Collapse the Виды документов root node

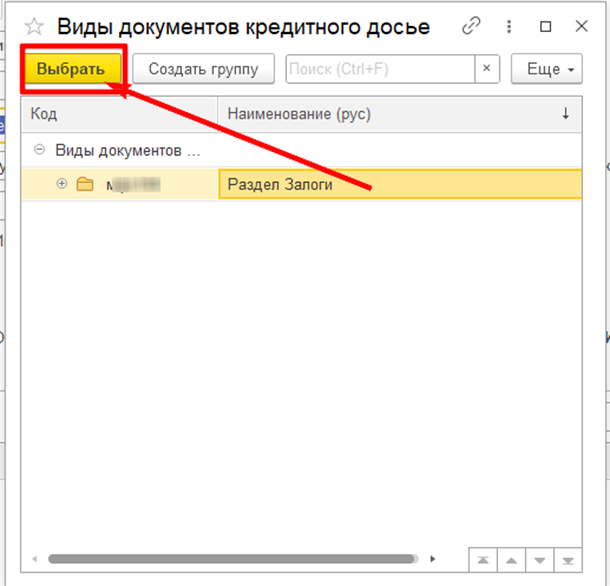point(39,149)
